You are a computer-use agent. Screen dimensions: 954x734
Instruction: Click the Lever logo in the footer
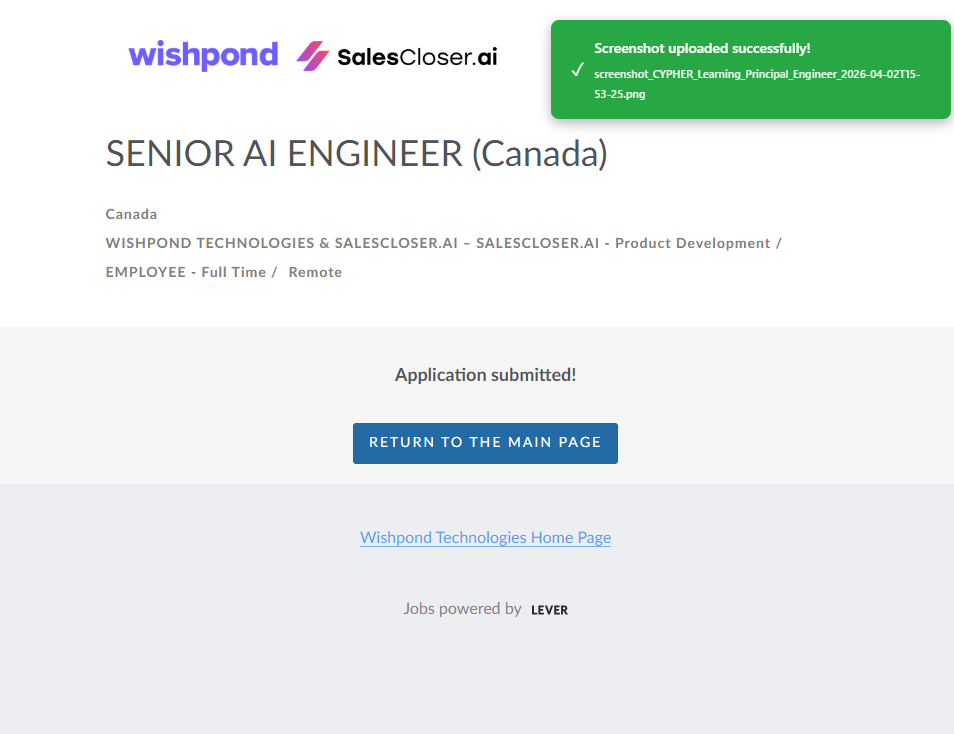[x=549, y=610]
